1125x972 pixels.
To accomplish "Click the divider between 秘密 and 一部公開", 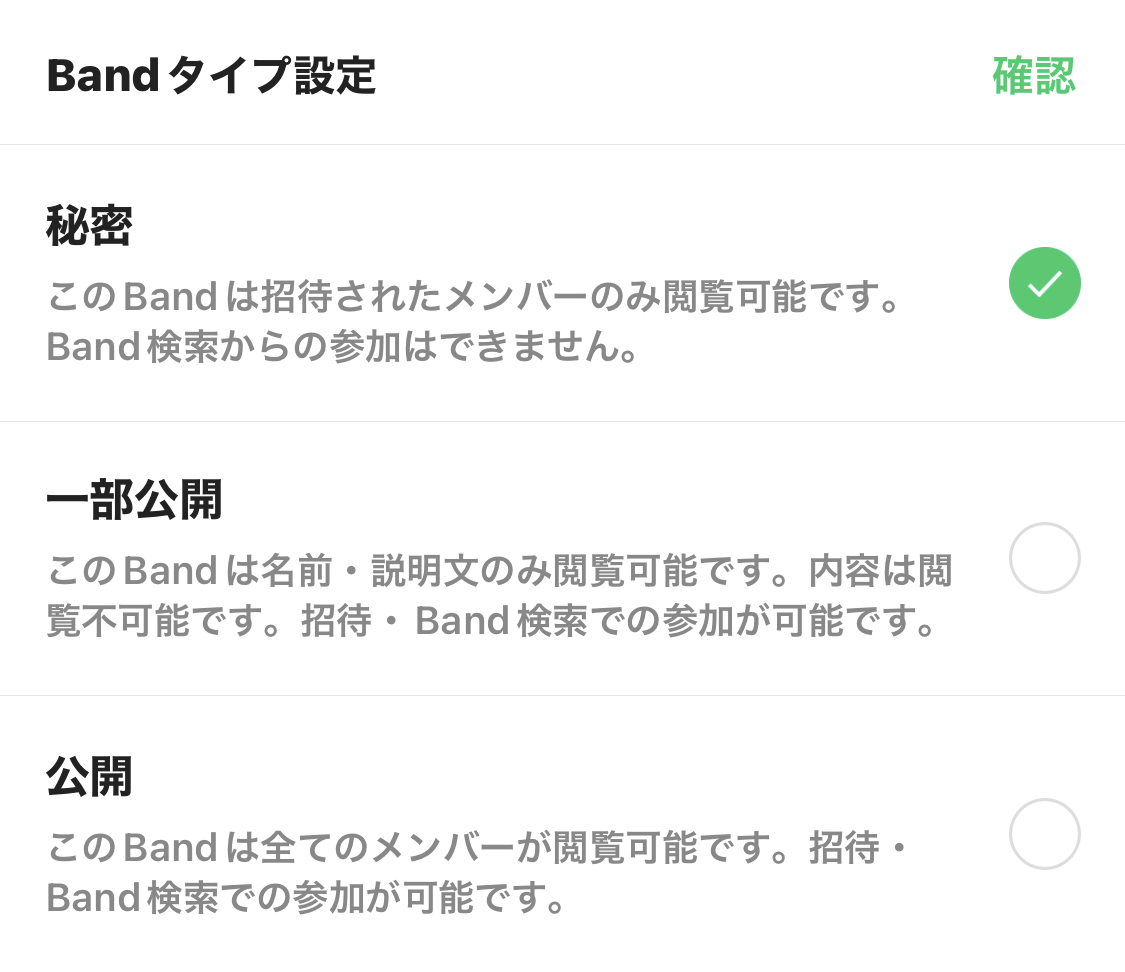I will pyautogui.click(x=562, y=421).
